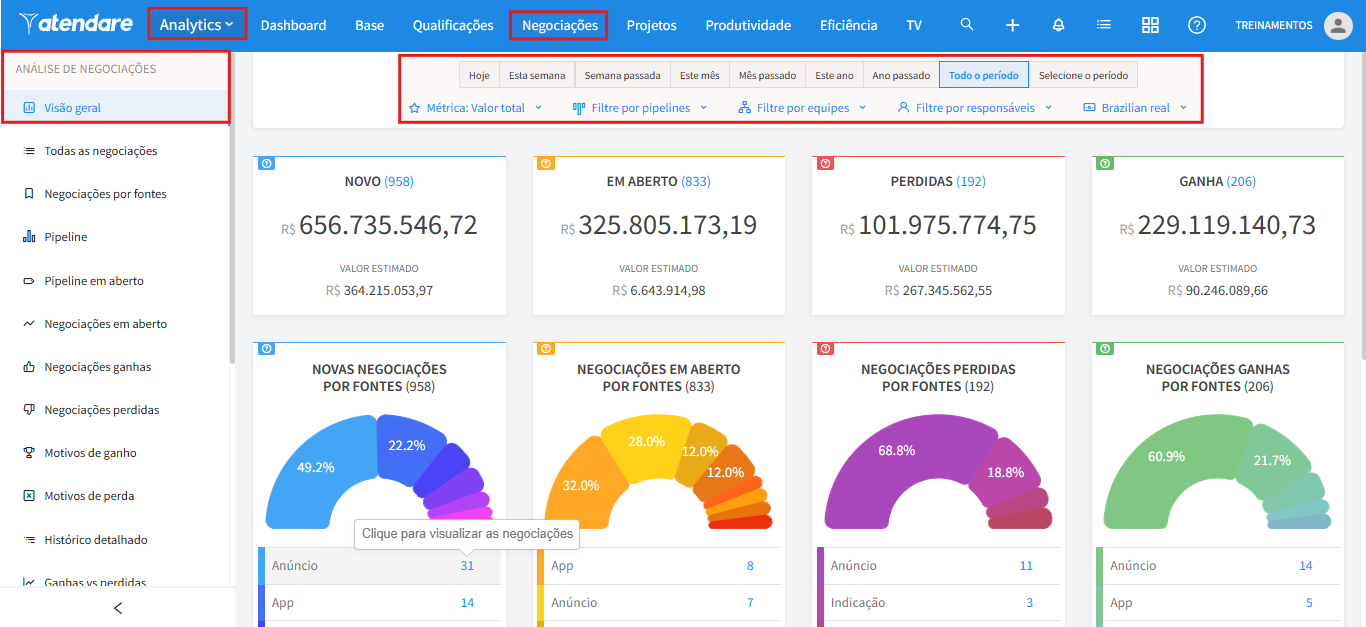Click 49.2% segment of new deals chart
Image resolution: width=1366 pixels, height=627 pixels.
pos(316,467)
